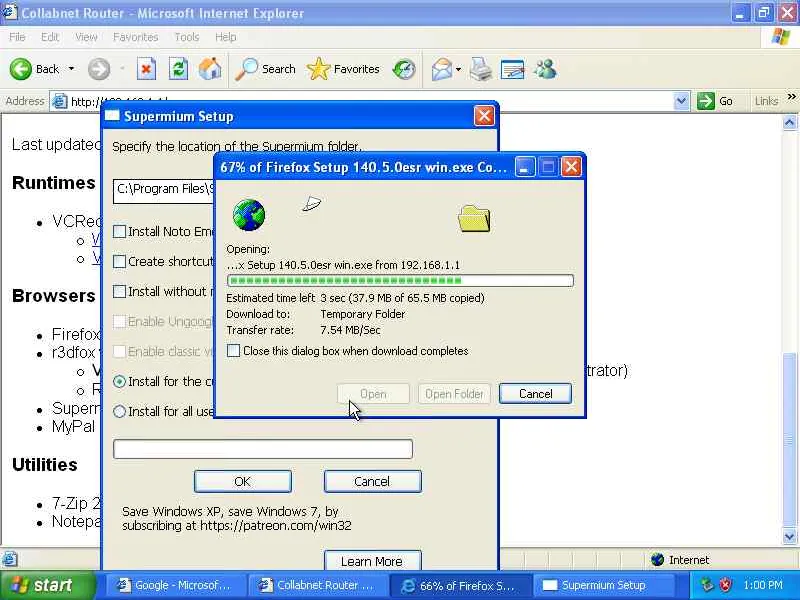Viewport: 800px width, 600px height.
Task: Open the Favorites menu
Action: (136, 37)
